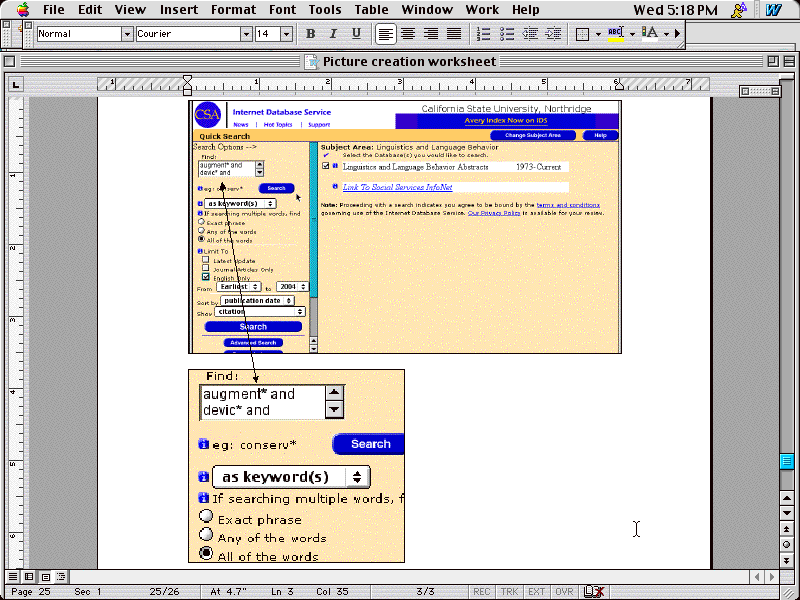Click the blue Search button in the enlarged lower picture
The height and width of the screenshot is (600, 800).
point(368,444)
